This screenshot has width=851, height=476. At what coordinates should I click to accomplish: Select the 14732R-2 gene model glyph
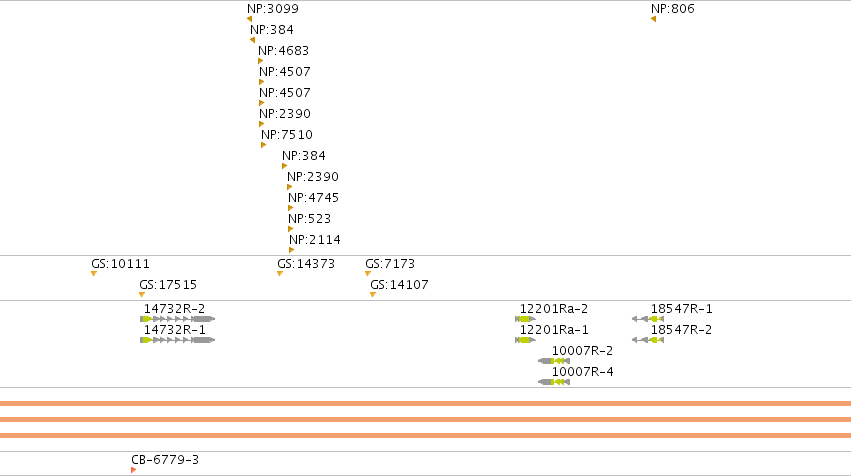point(177,319)
